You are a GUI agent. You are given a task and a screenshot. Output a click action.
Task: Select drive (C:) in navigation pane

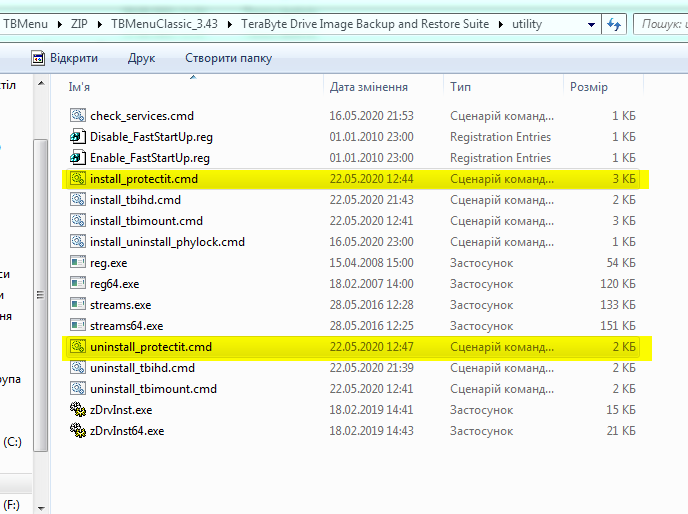12,442
